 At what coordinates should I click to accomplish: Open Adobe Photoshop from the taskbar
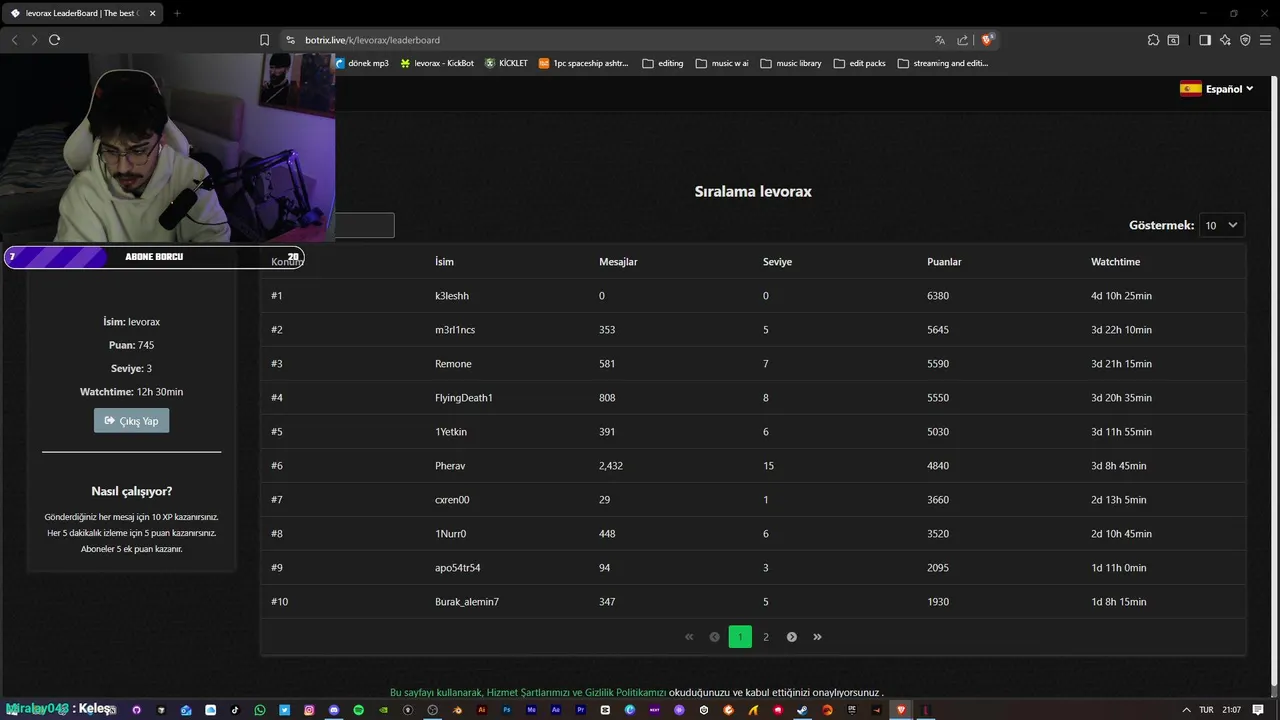tap(507, 710)
